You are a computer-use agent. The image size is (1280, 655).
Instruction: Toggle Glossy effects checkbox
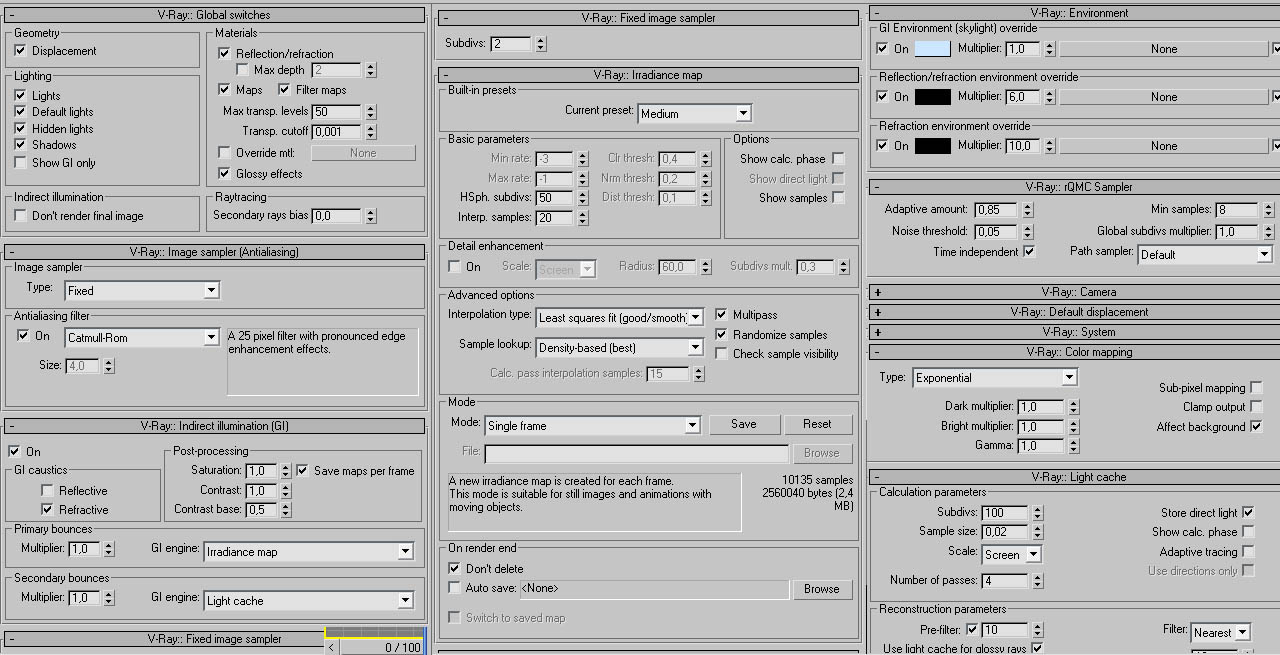pyautogui.click(x=225, y=174)
